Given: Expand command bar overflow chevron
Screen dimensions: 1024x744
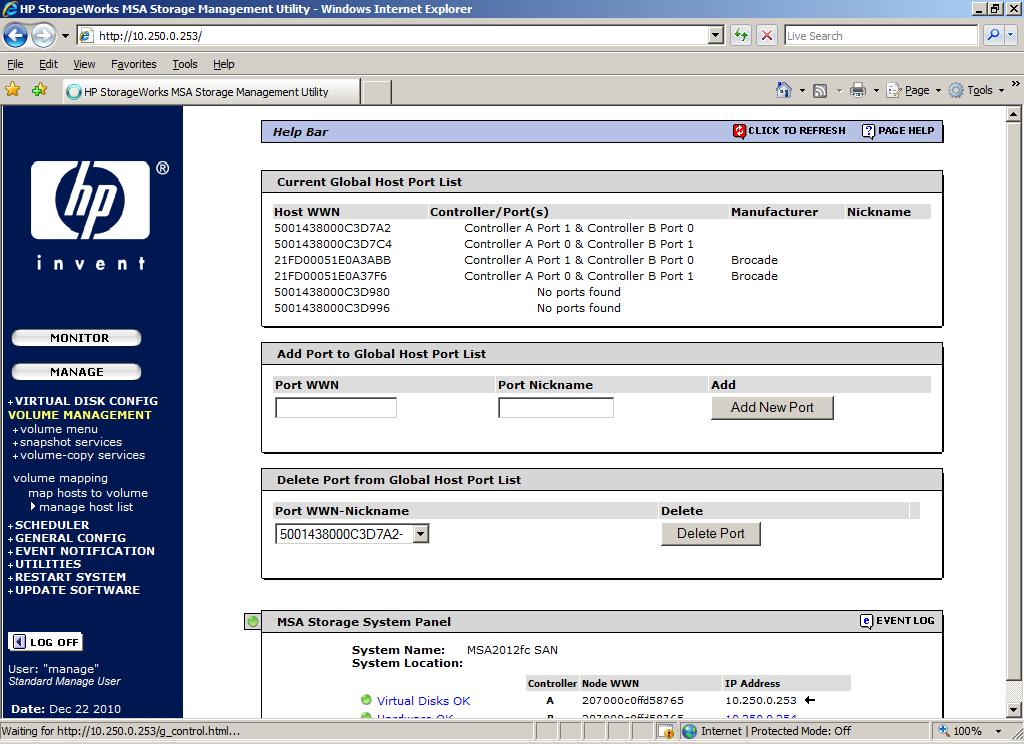Looking at the screenshot, I should pos(1015,84).
